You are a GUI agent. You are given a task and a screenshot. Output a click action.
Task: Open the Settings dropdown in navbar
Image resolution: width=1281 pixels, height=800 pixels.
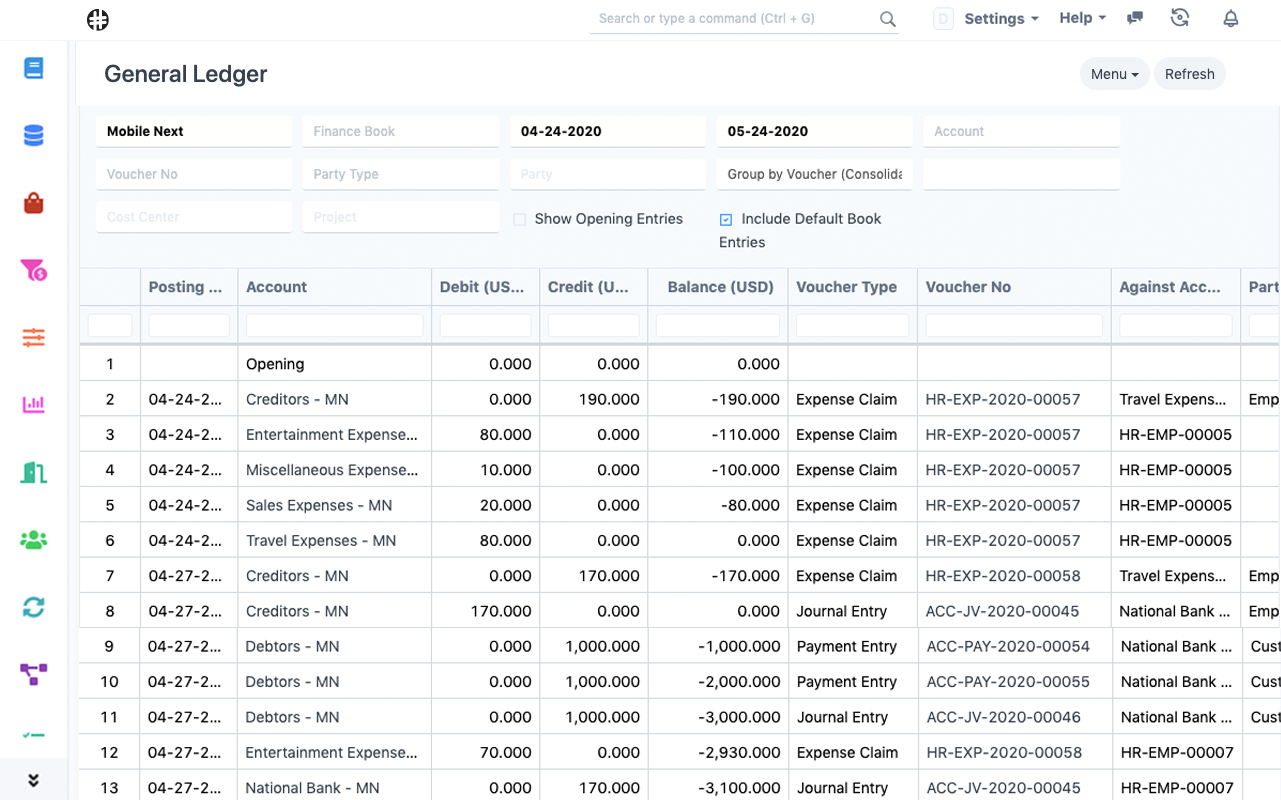coord(1001,18)
